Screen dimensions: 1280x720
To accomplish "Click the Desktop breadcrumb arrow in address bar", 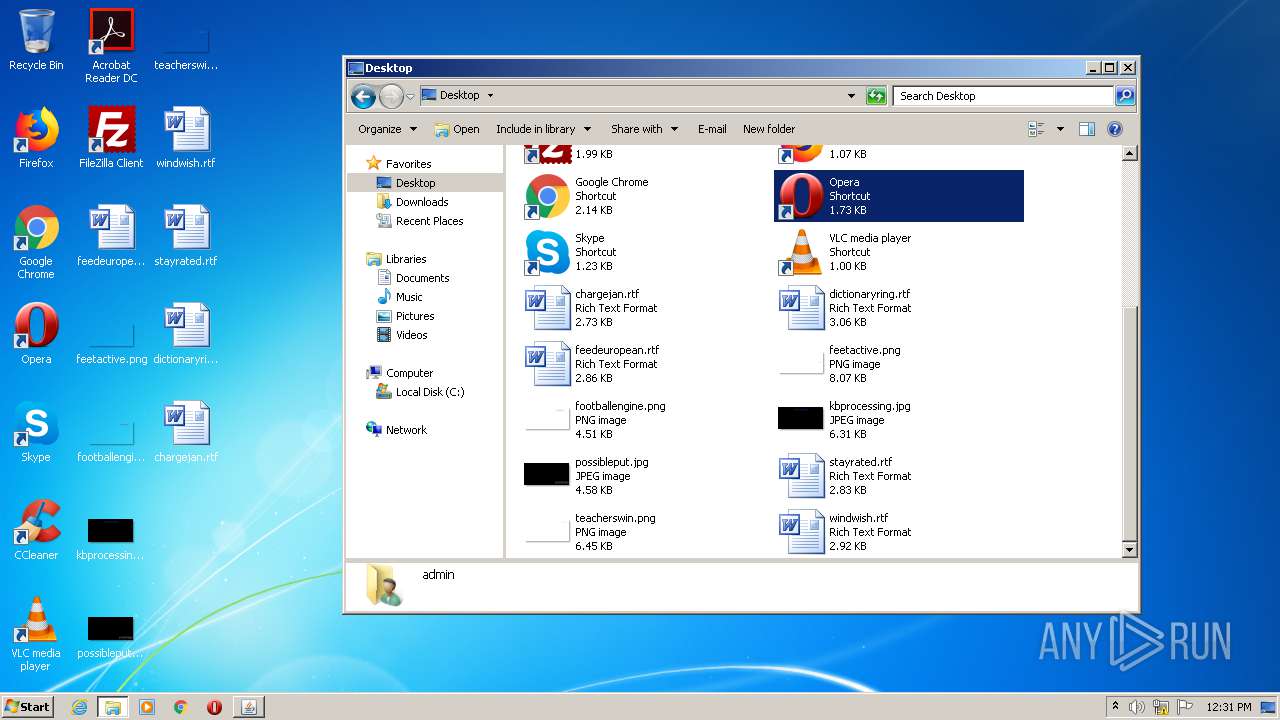I will [x=490, y=96].
